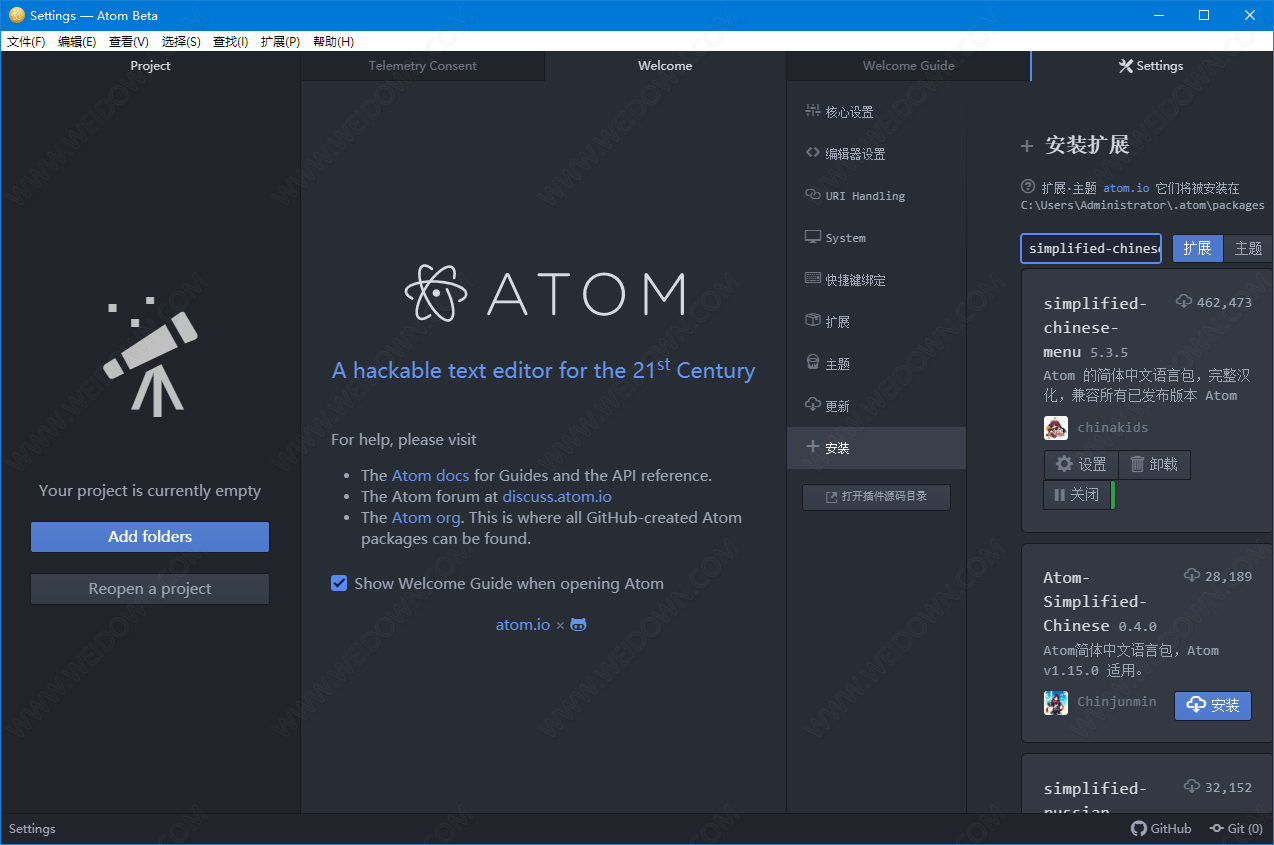
Task: Click the chinakids author avatar
Action: pos(1056,428)
